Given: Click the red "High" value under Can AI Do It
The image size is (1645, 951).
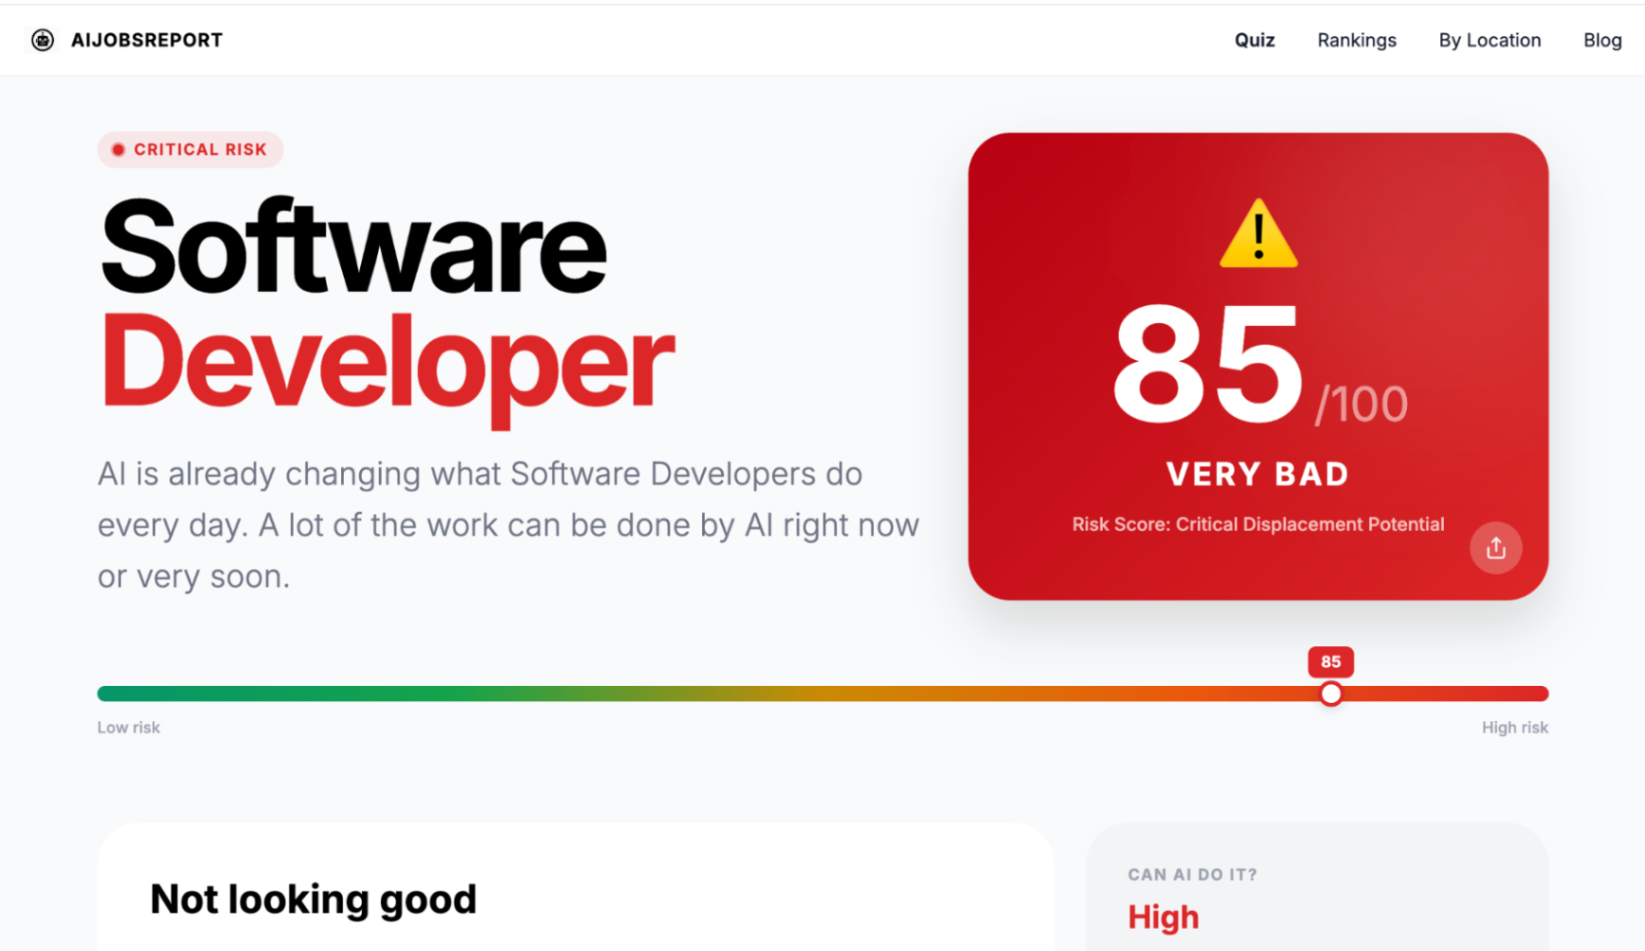Looking at the screenshot, I should point(1162,917).
